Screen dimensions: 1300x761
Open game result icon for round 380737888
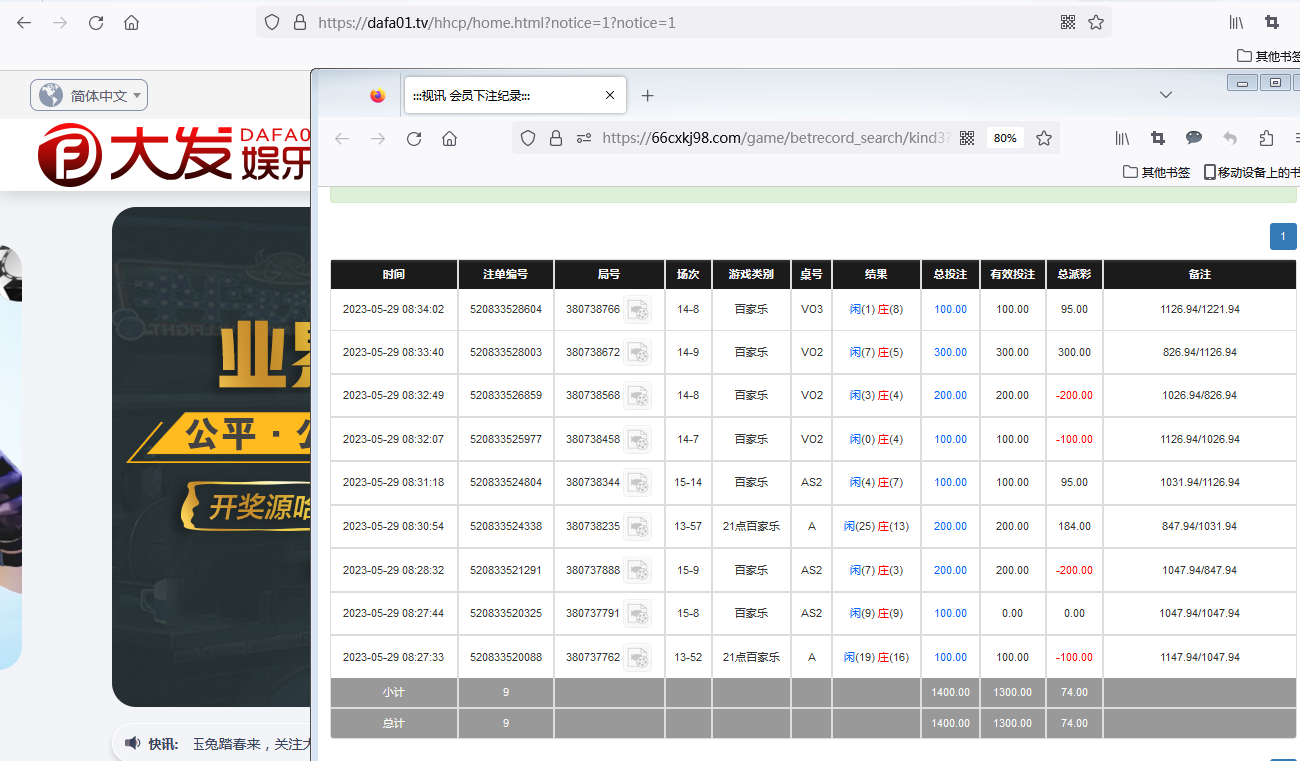pyautogui.click(x=638, y=571)
